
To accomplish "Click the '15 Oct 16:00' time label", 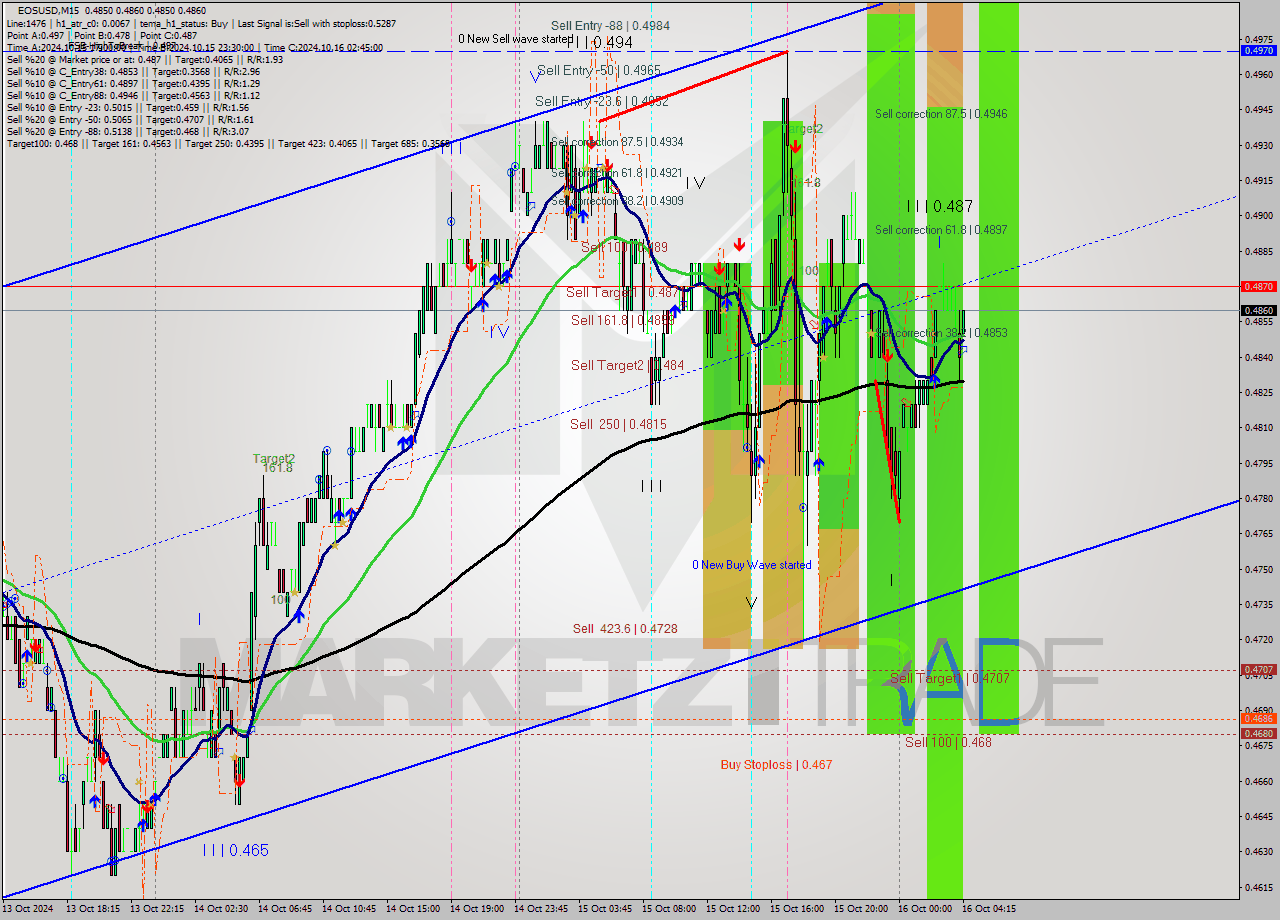I will coord(798,909).
